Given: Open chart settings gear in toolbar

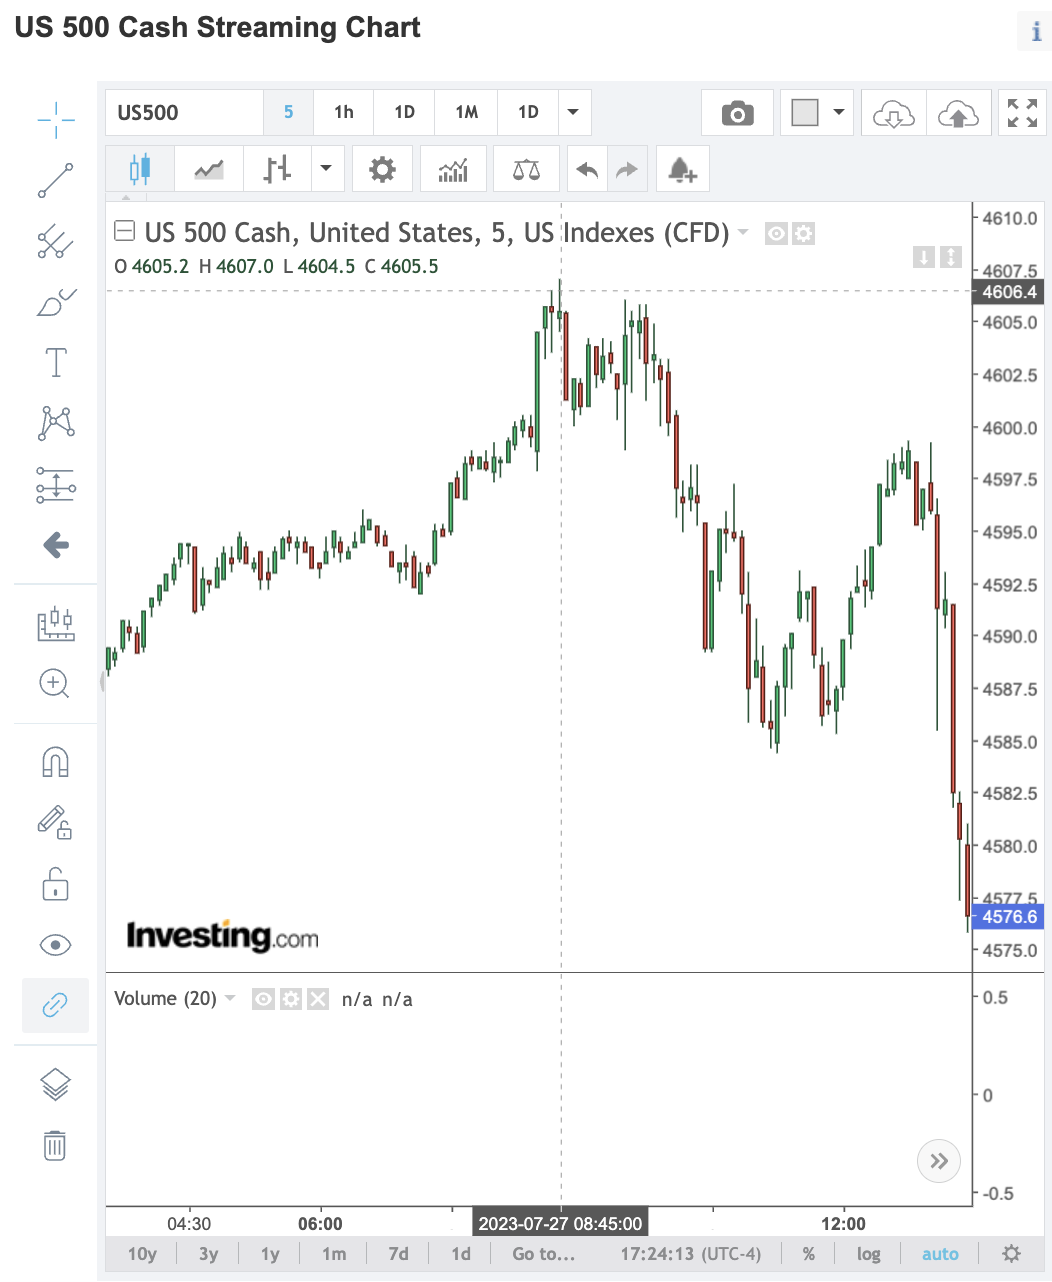Looking at the screenshot, I should click(382, 169).
